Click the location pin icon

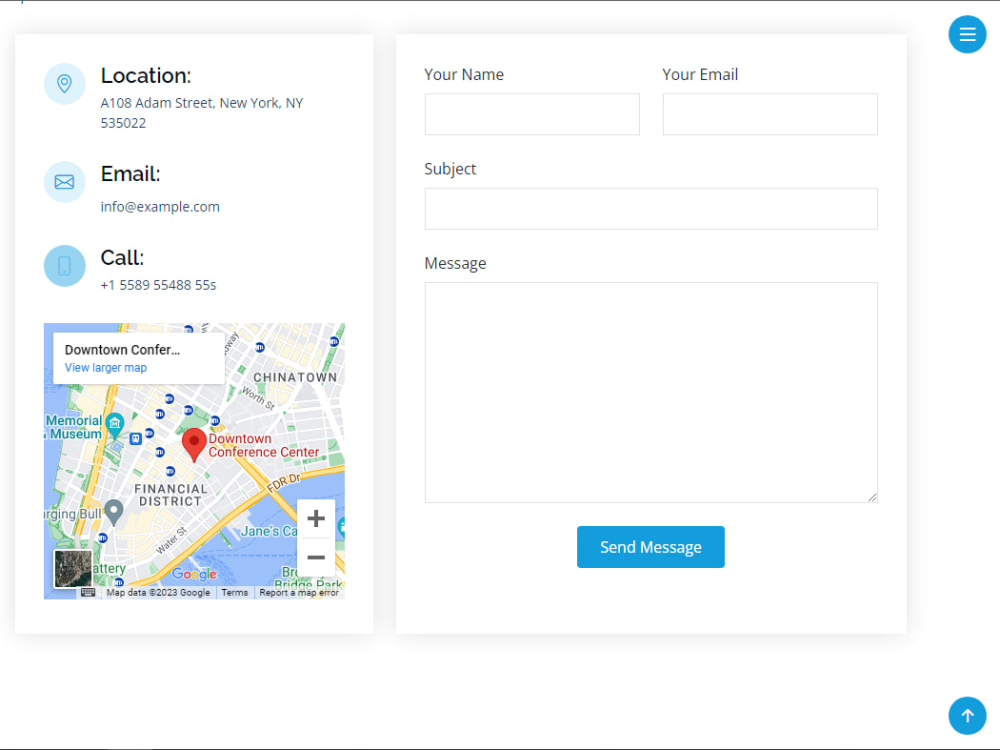(x=64, y=84)
